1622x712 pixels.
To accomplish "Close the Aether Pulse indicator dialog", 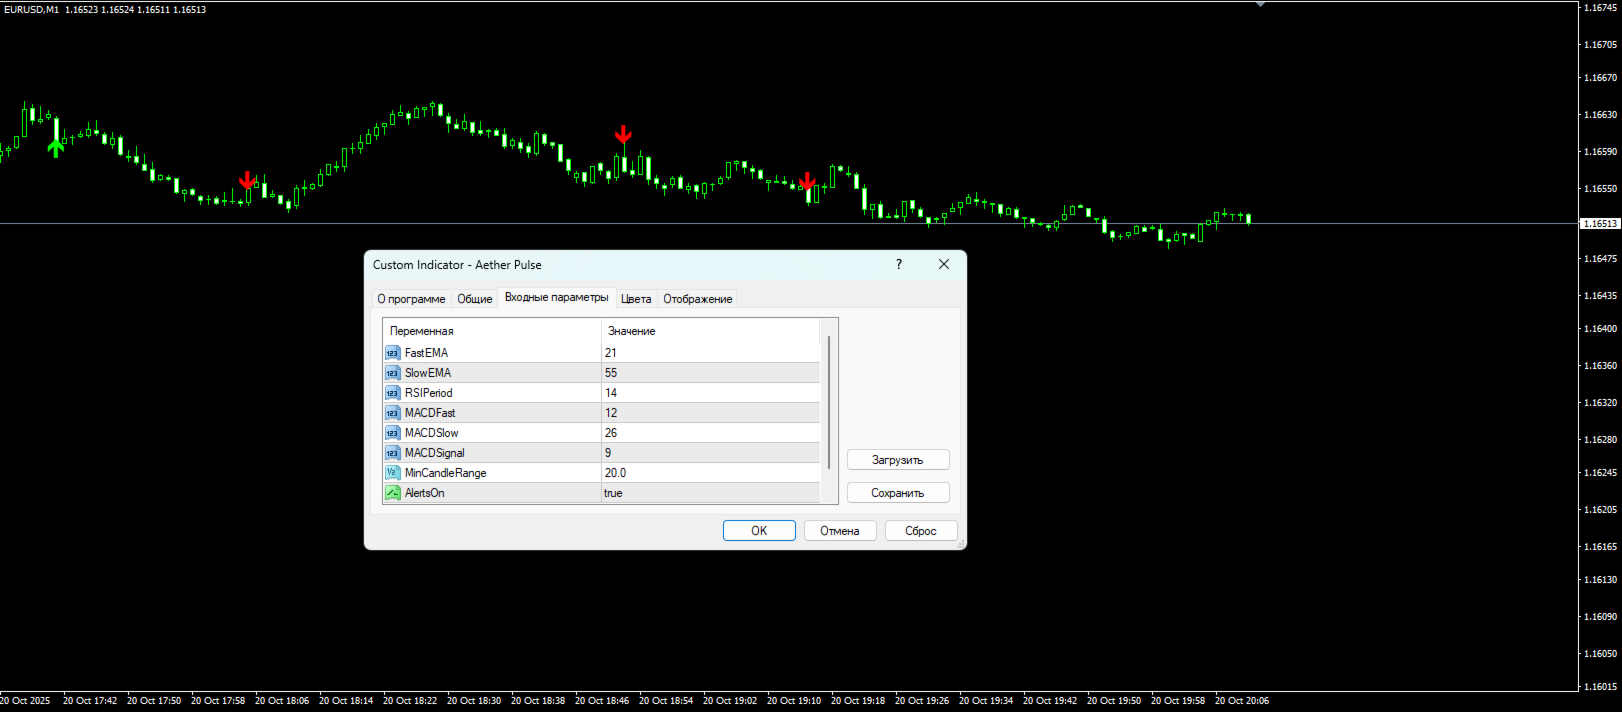I will [944, 264].
